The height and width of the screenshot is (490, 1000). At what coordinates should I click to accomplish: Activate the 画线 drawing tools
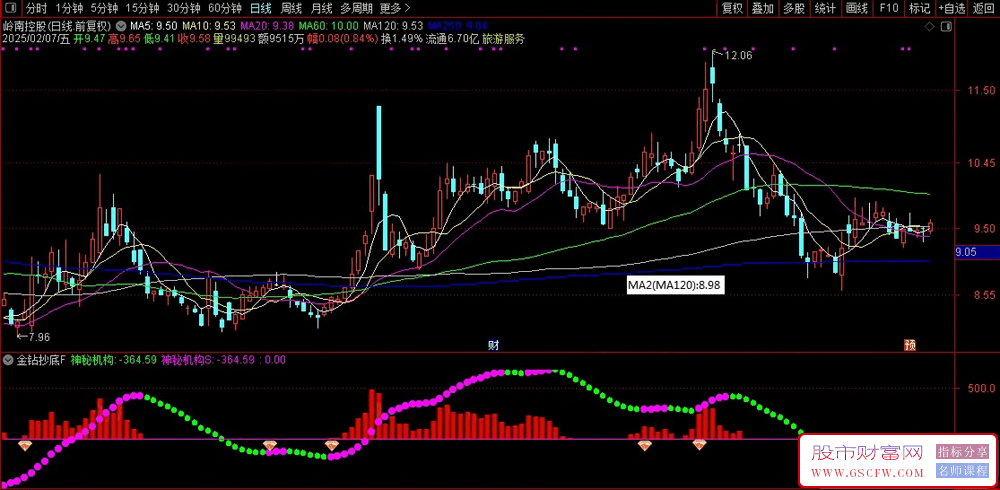pyautogui.click(x=857, y=8)
